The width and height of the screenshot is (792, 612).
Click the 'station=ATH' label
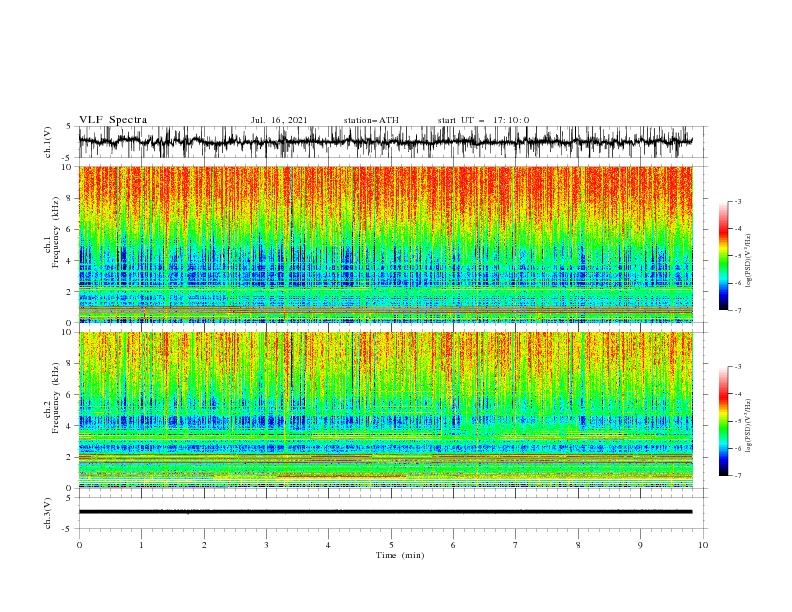tap(371, 120)
